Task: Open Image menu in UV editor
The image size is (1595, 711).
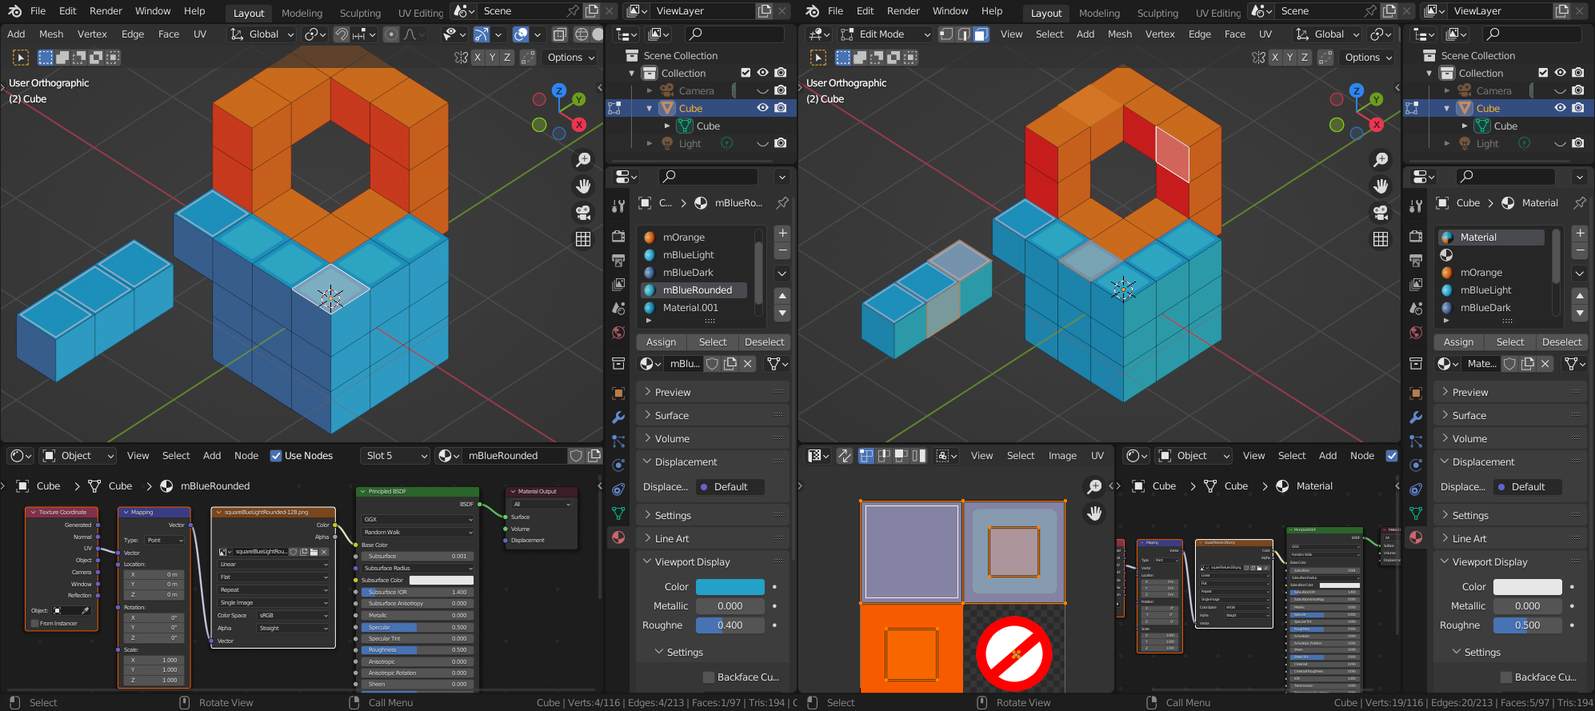Action: (1062, 455)
